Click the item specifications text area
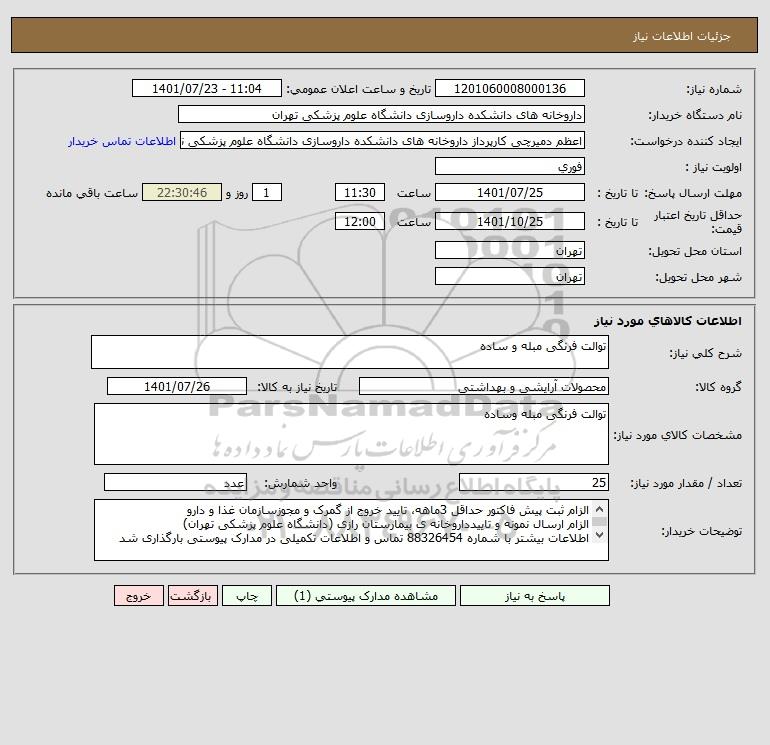The image size is (770, 745). pyautogui.click(x=351, y=434)
